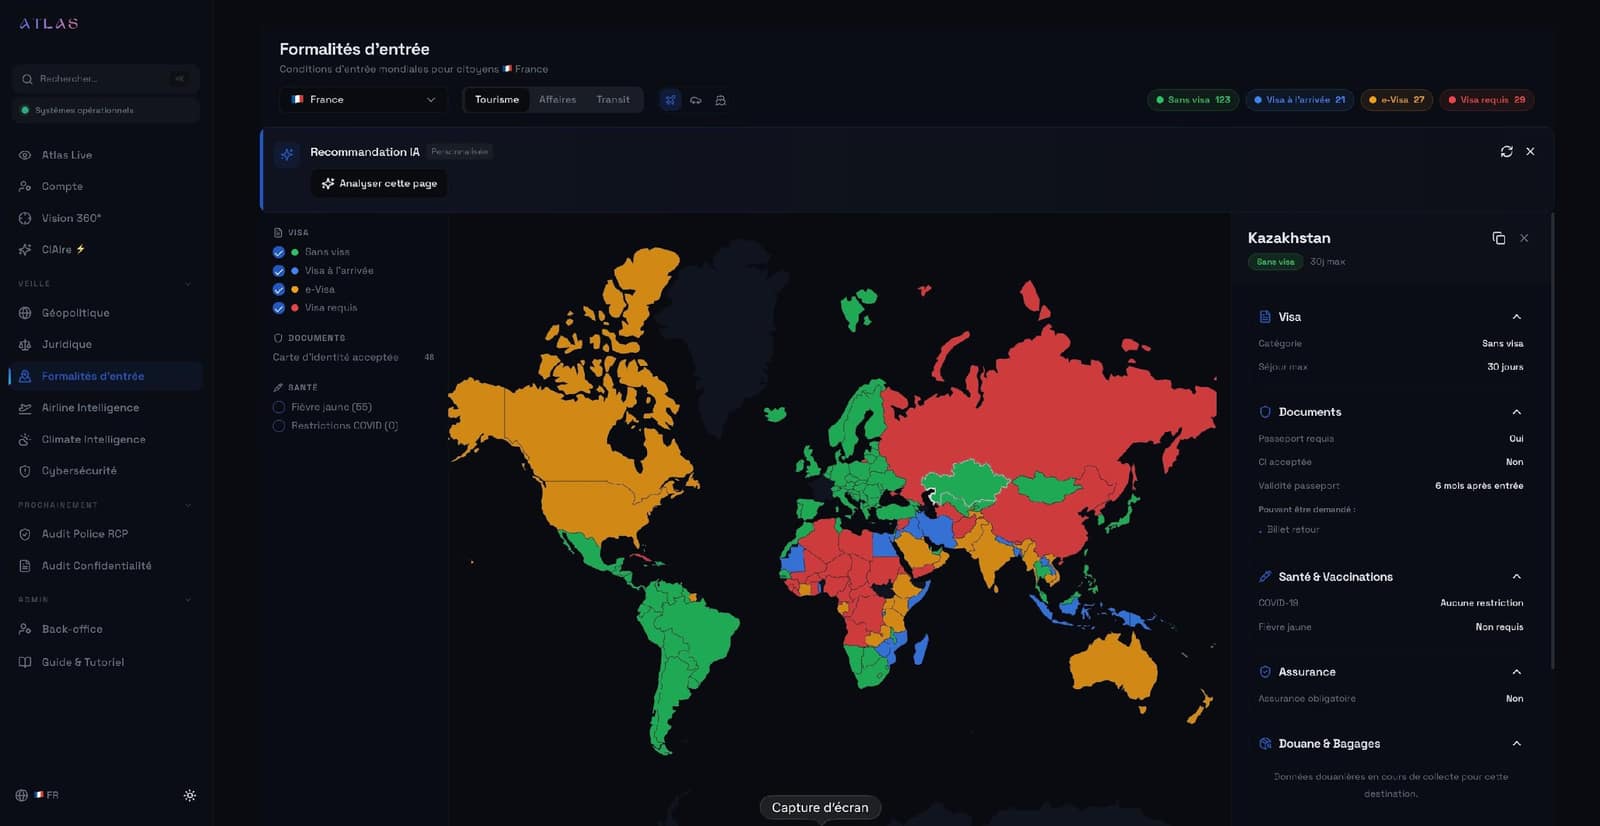Switch to the Affaires tab

(557, 100)
